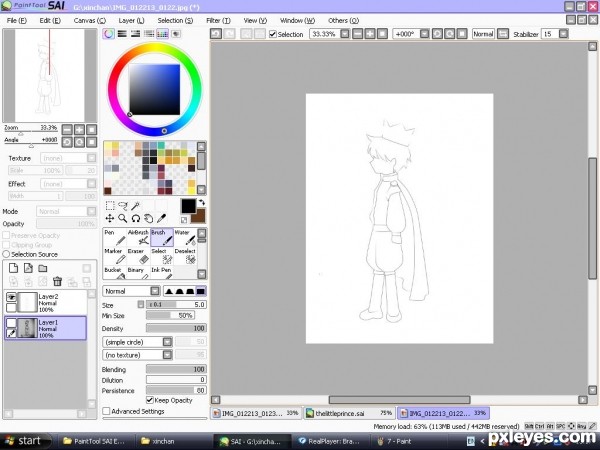Choose the lasso selection tool
This screenshot has width=600, height=450.
coord(122,206)
